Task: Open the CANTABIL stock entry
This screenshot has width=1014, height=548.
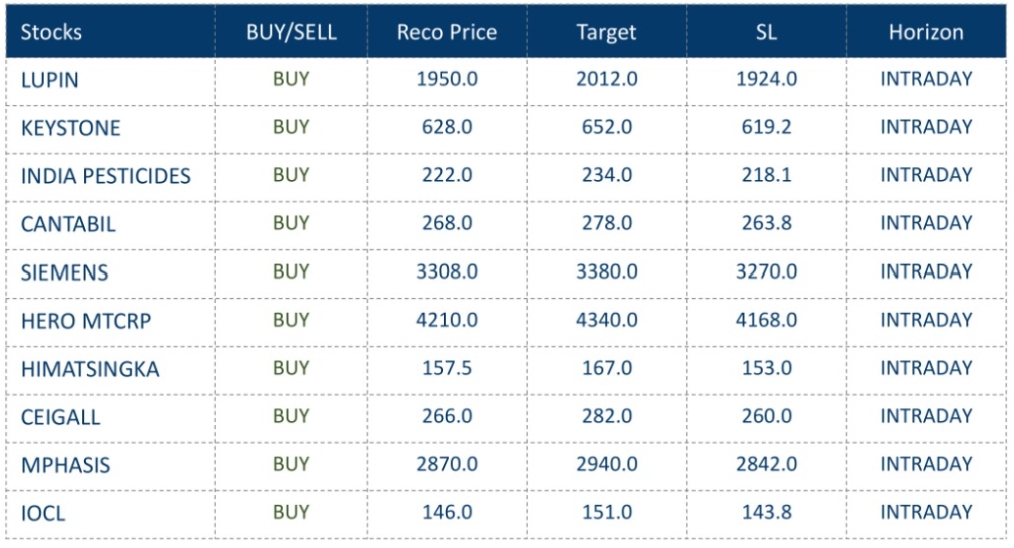Action: 68,225
